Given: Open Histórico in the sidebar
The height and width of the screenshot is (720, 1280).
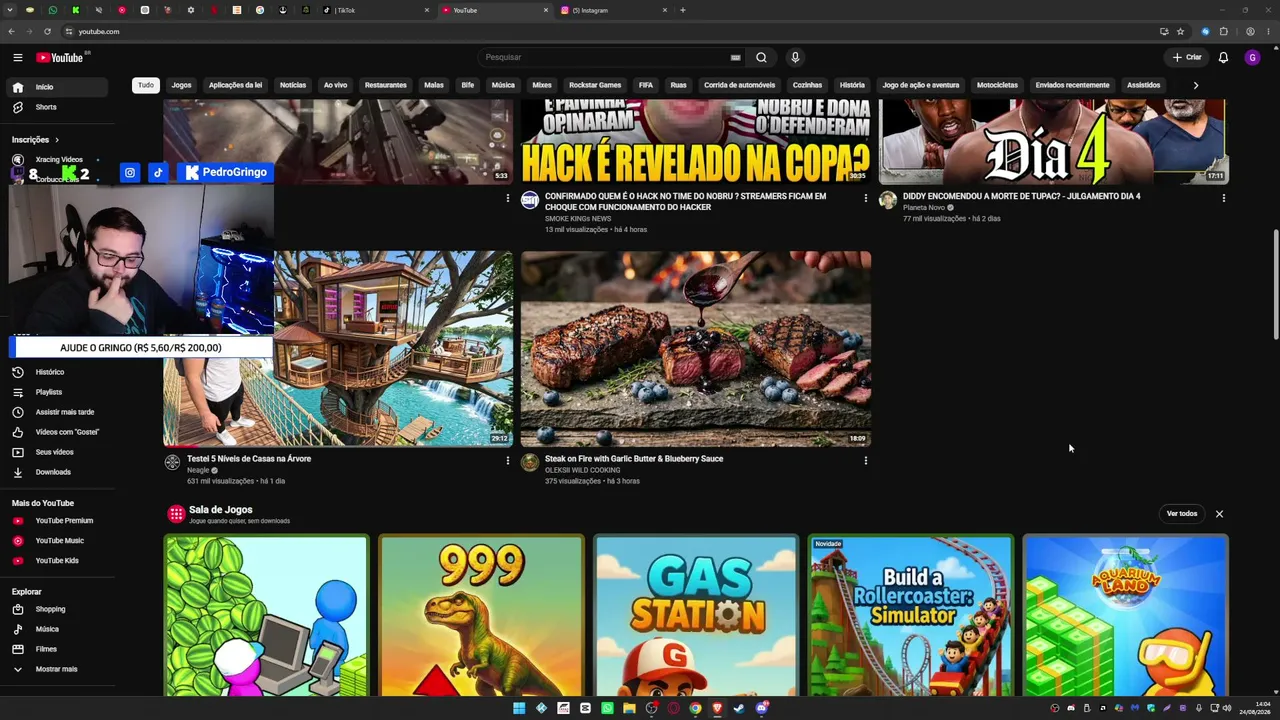Looking at the screenshot, I should pos(55,372).
